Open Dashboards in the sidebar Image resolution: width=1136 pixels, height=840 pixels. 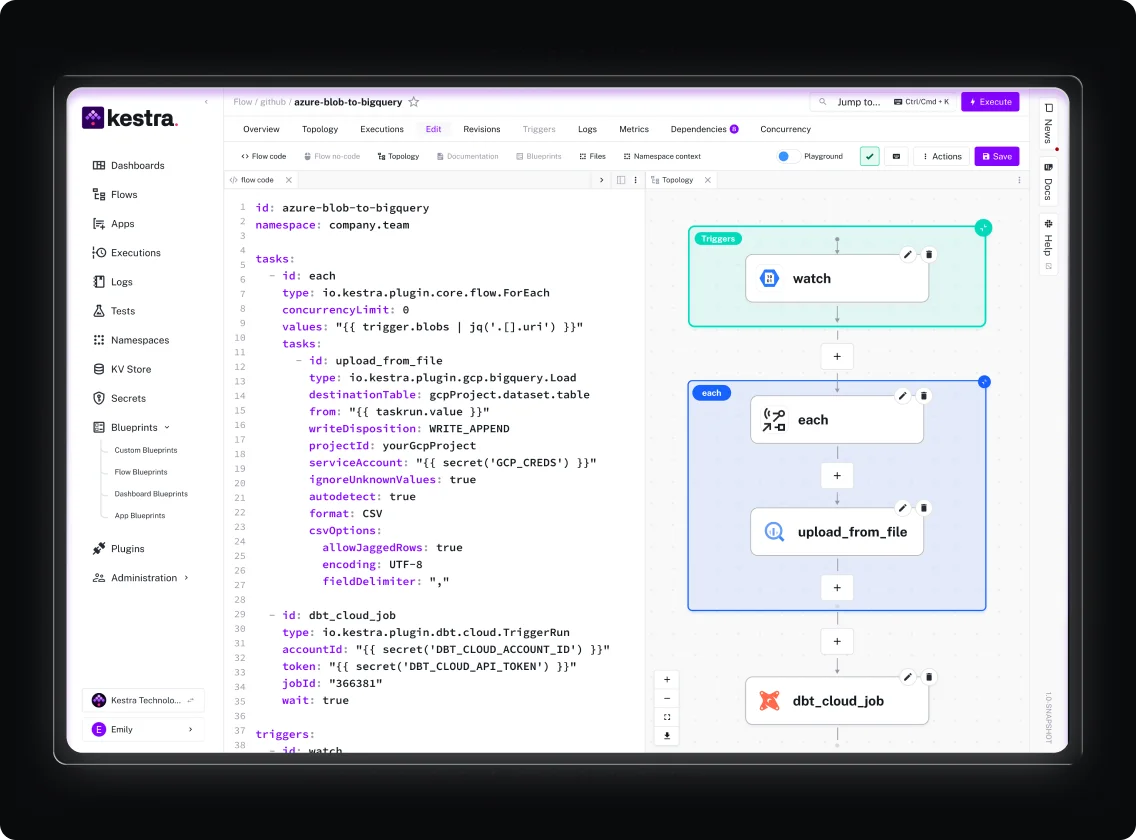(129, 165)
